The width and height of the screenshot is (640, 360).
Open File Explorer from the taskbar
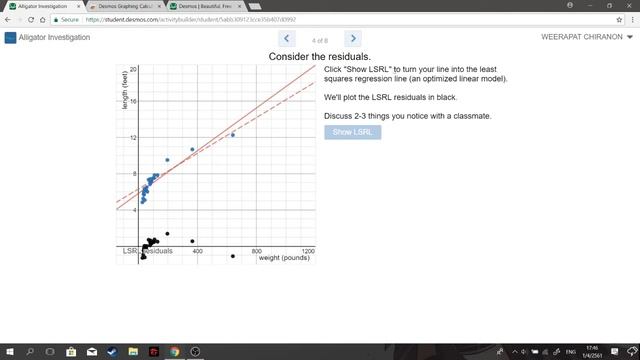coord(133,351)
